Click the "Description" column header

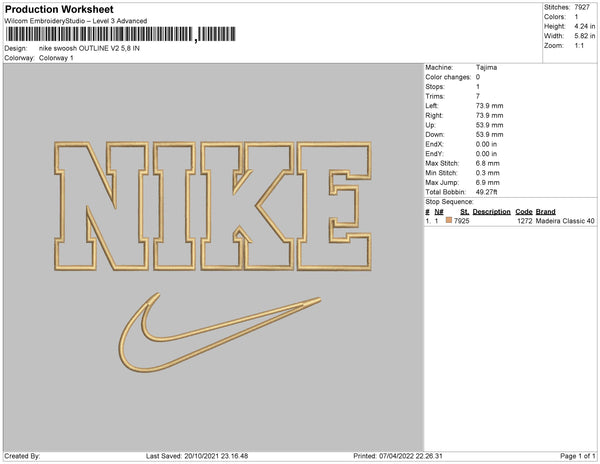491,212
